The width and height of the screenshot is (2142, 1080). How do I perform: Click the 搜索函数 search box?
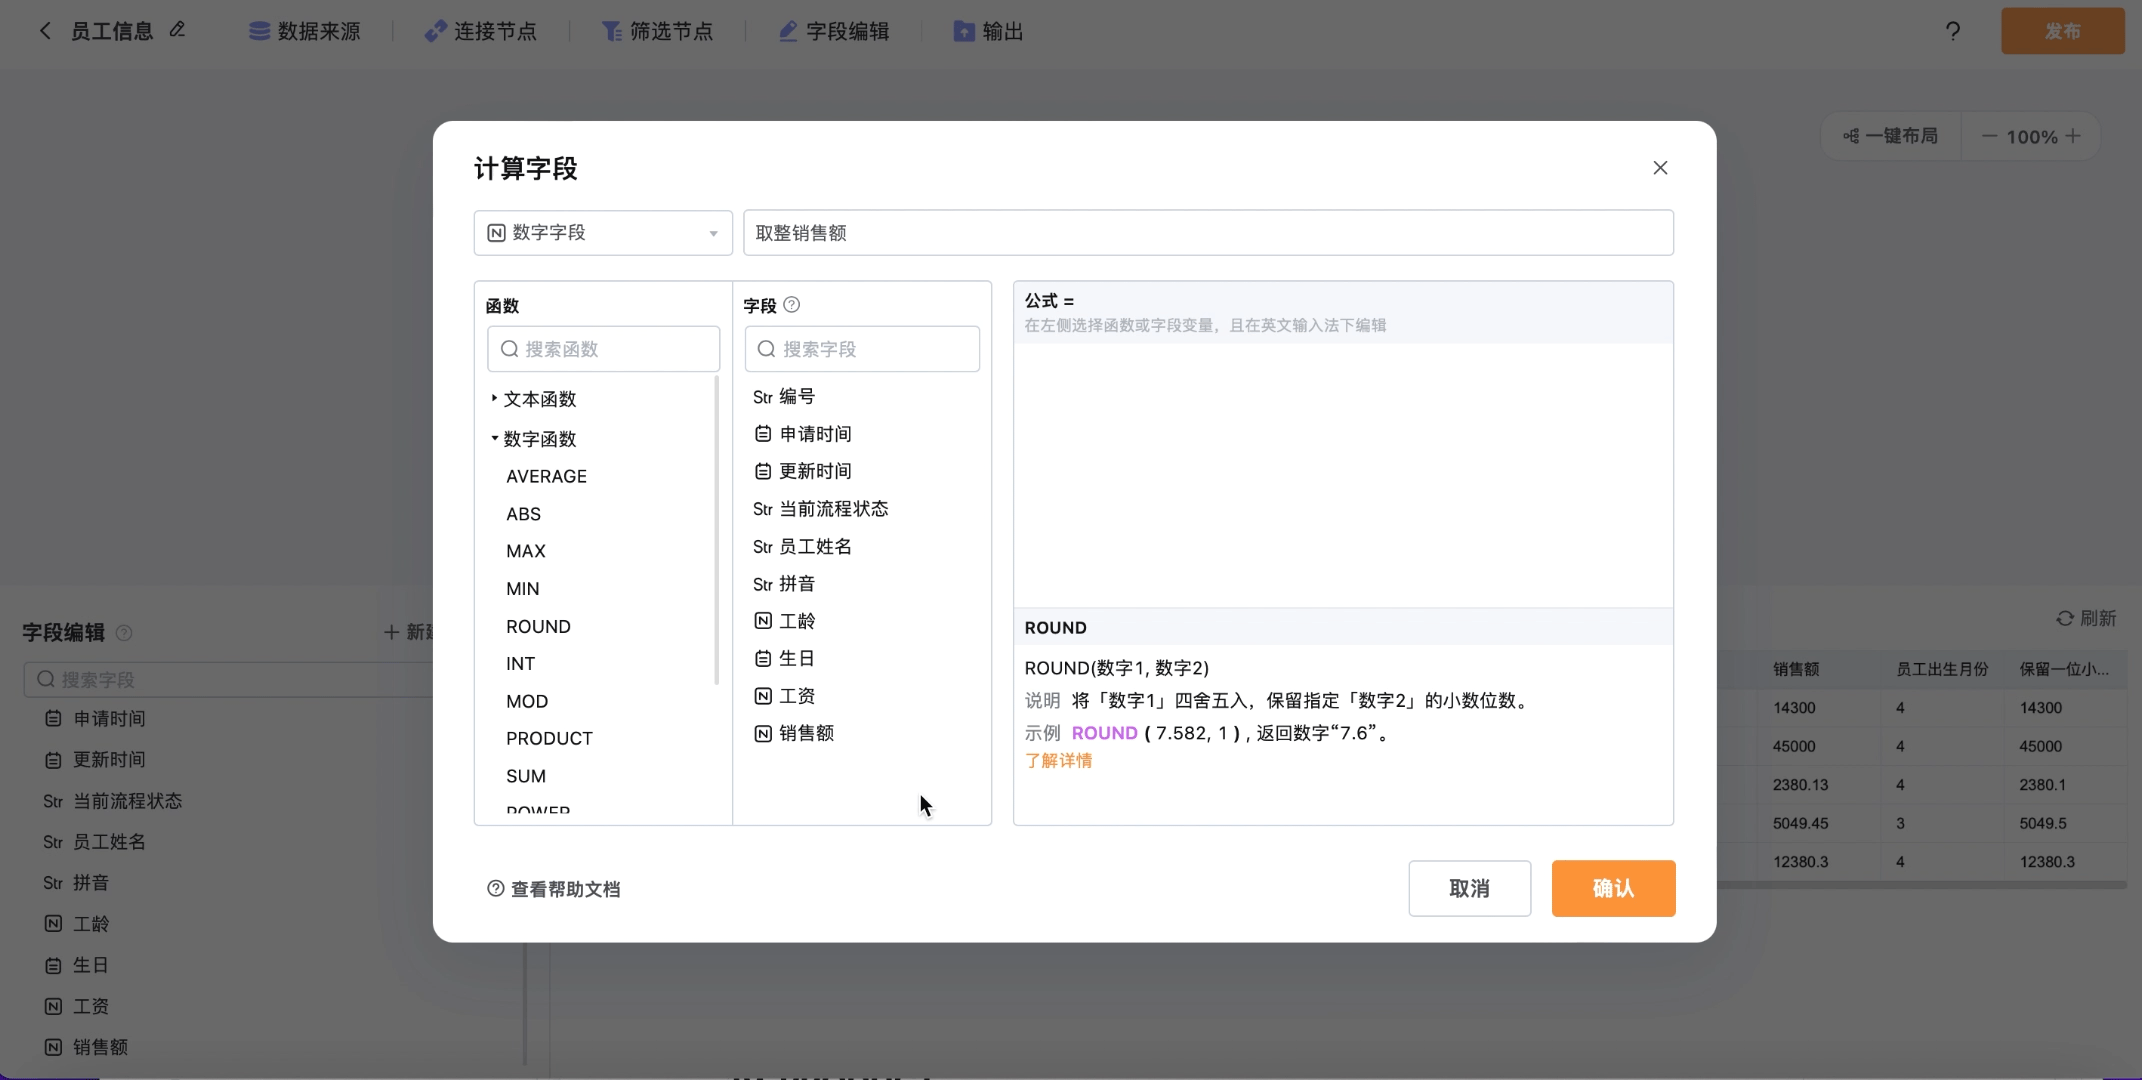click(x=603, y=349)
